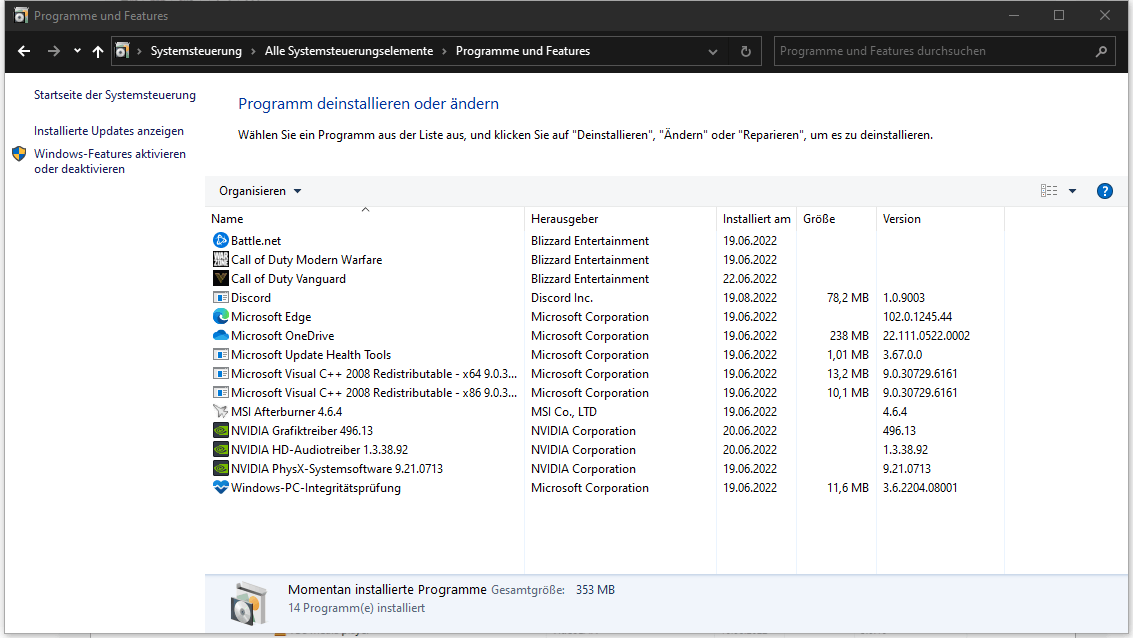Select Windows-PC-Integritätsprüfung entry

(316, 488)
